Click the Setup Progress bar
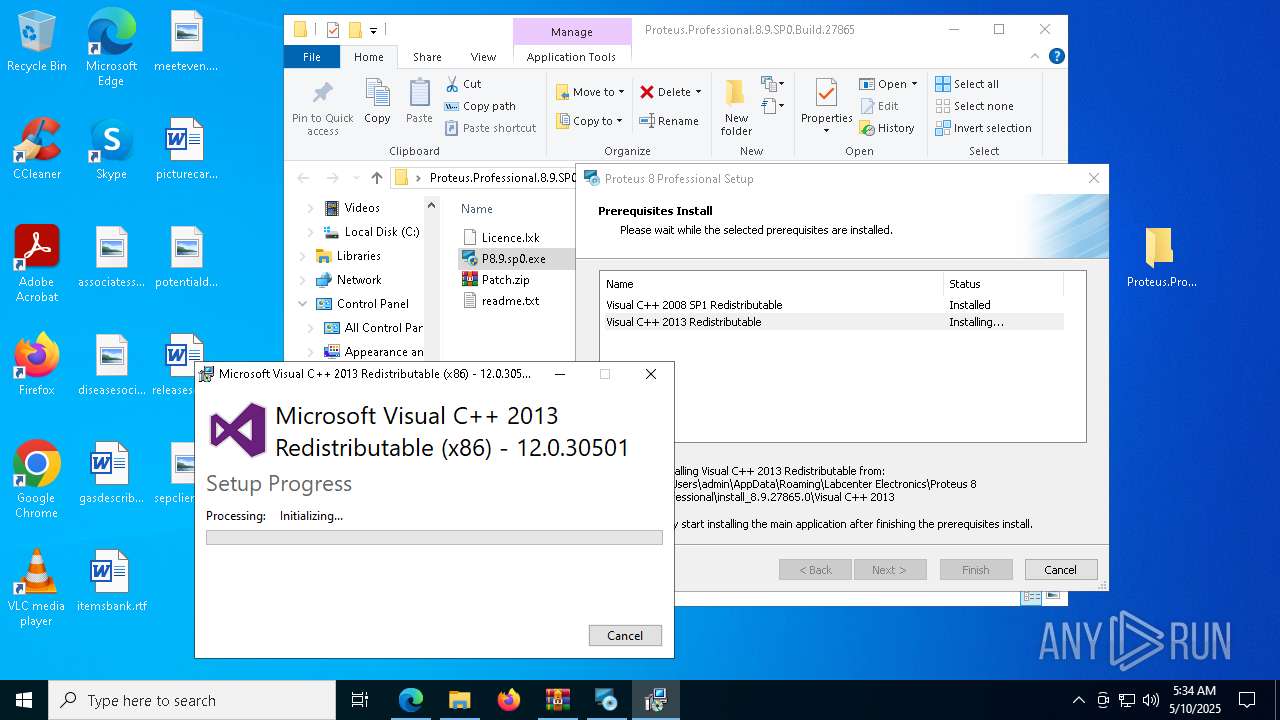 [434, 537]
